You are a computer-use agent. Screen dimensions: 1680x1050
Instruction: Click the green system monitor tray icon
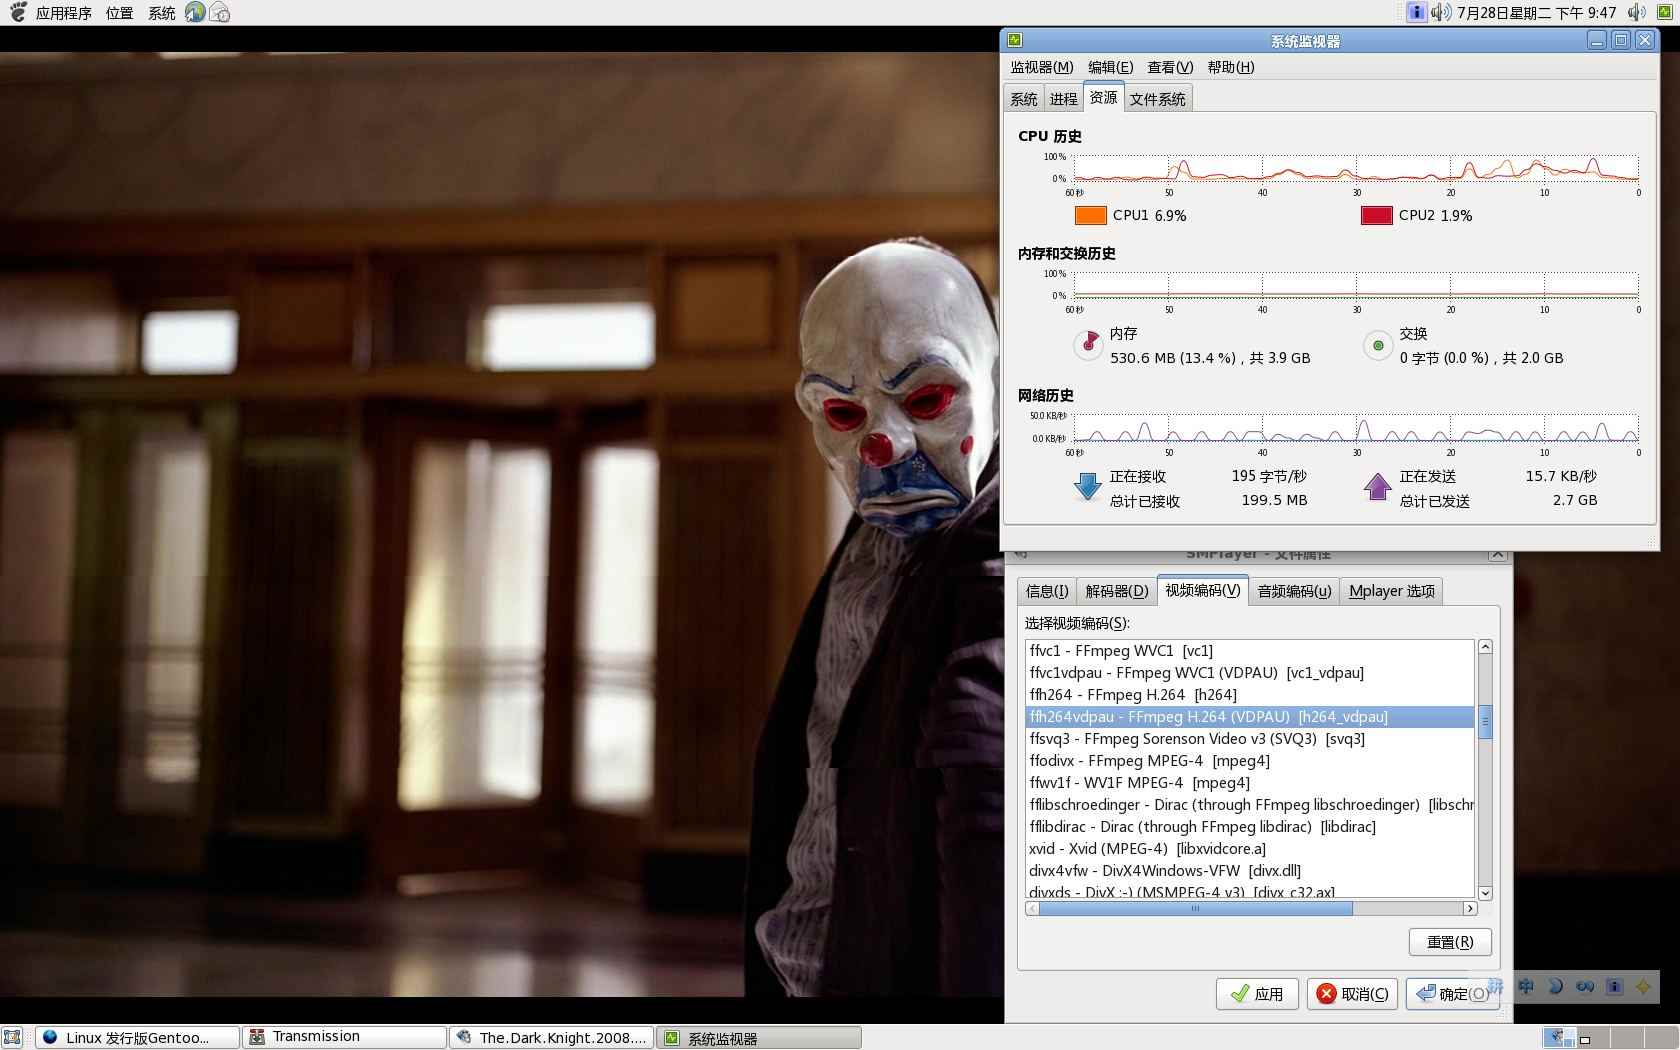coord(1663,12)
